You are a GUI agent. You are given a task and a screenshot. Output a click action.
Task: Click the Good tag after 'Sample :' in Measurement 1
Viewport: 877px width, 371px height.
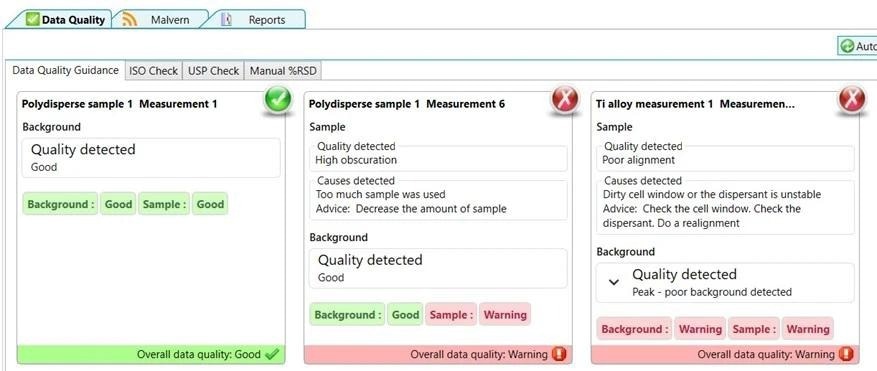pyautogui.click(x=210, y=204)
